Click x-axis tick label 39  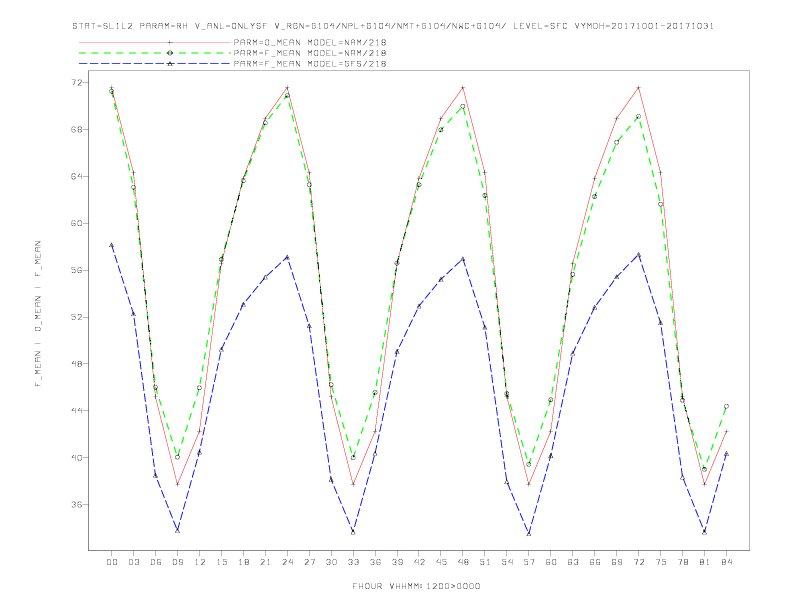coord(397,562)
